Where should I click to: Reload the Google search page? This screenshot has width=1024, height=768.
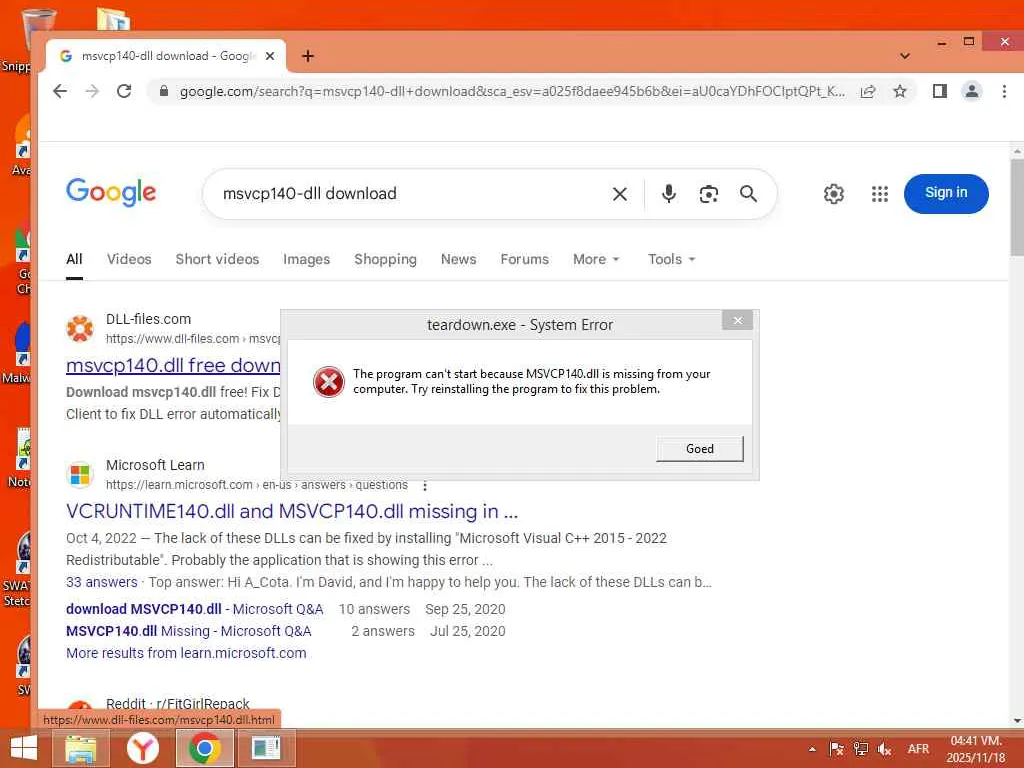[124, 91]
